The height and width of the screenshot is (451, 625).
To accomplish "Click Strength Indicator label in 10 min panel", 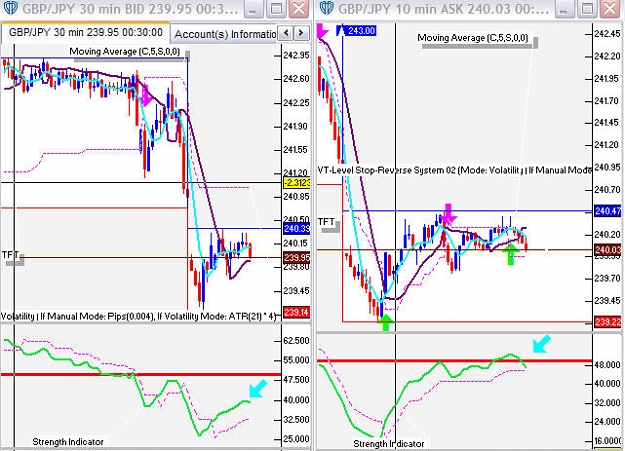I will pyautogui.click(x=389, y=443).
